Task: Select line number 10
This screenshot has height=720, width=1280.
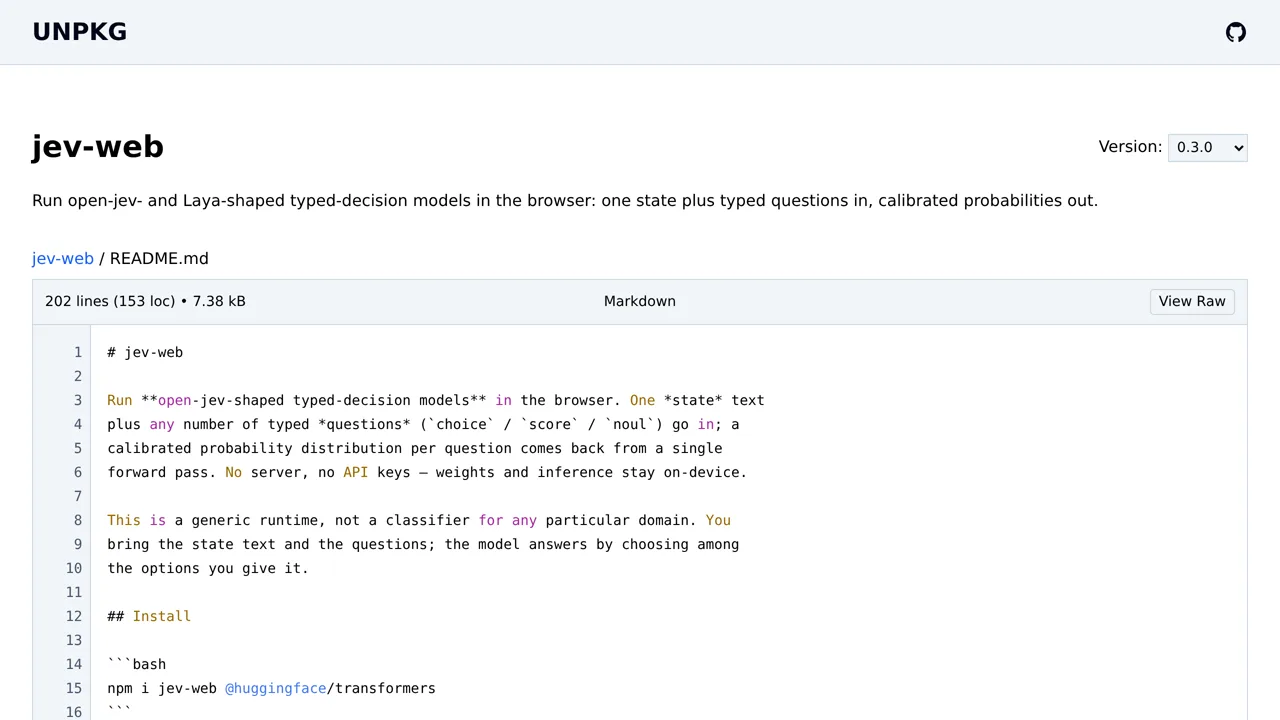Action: click(73, 568)
